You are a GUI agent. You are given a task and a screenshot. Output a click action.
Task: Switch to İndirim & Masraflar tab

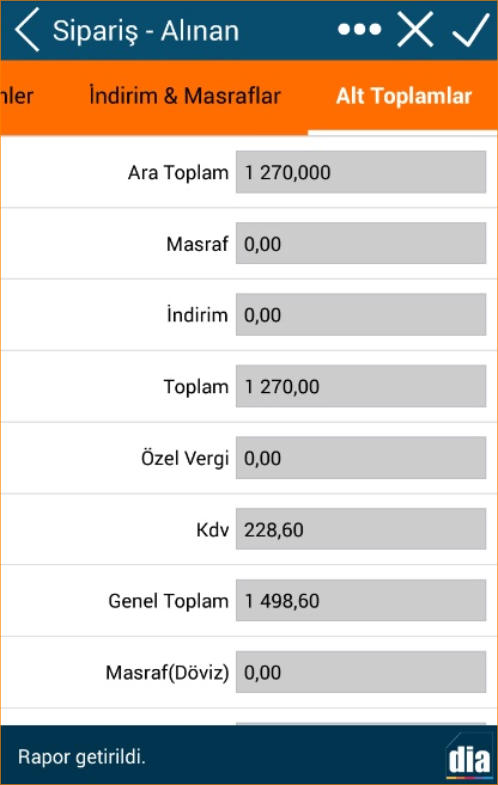point(185,96)
